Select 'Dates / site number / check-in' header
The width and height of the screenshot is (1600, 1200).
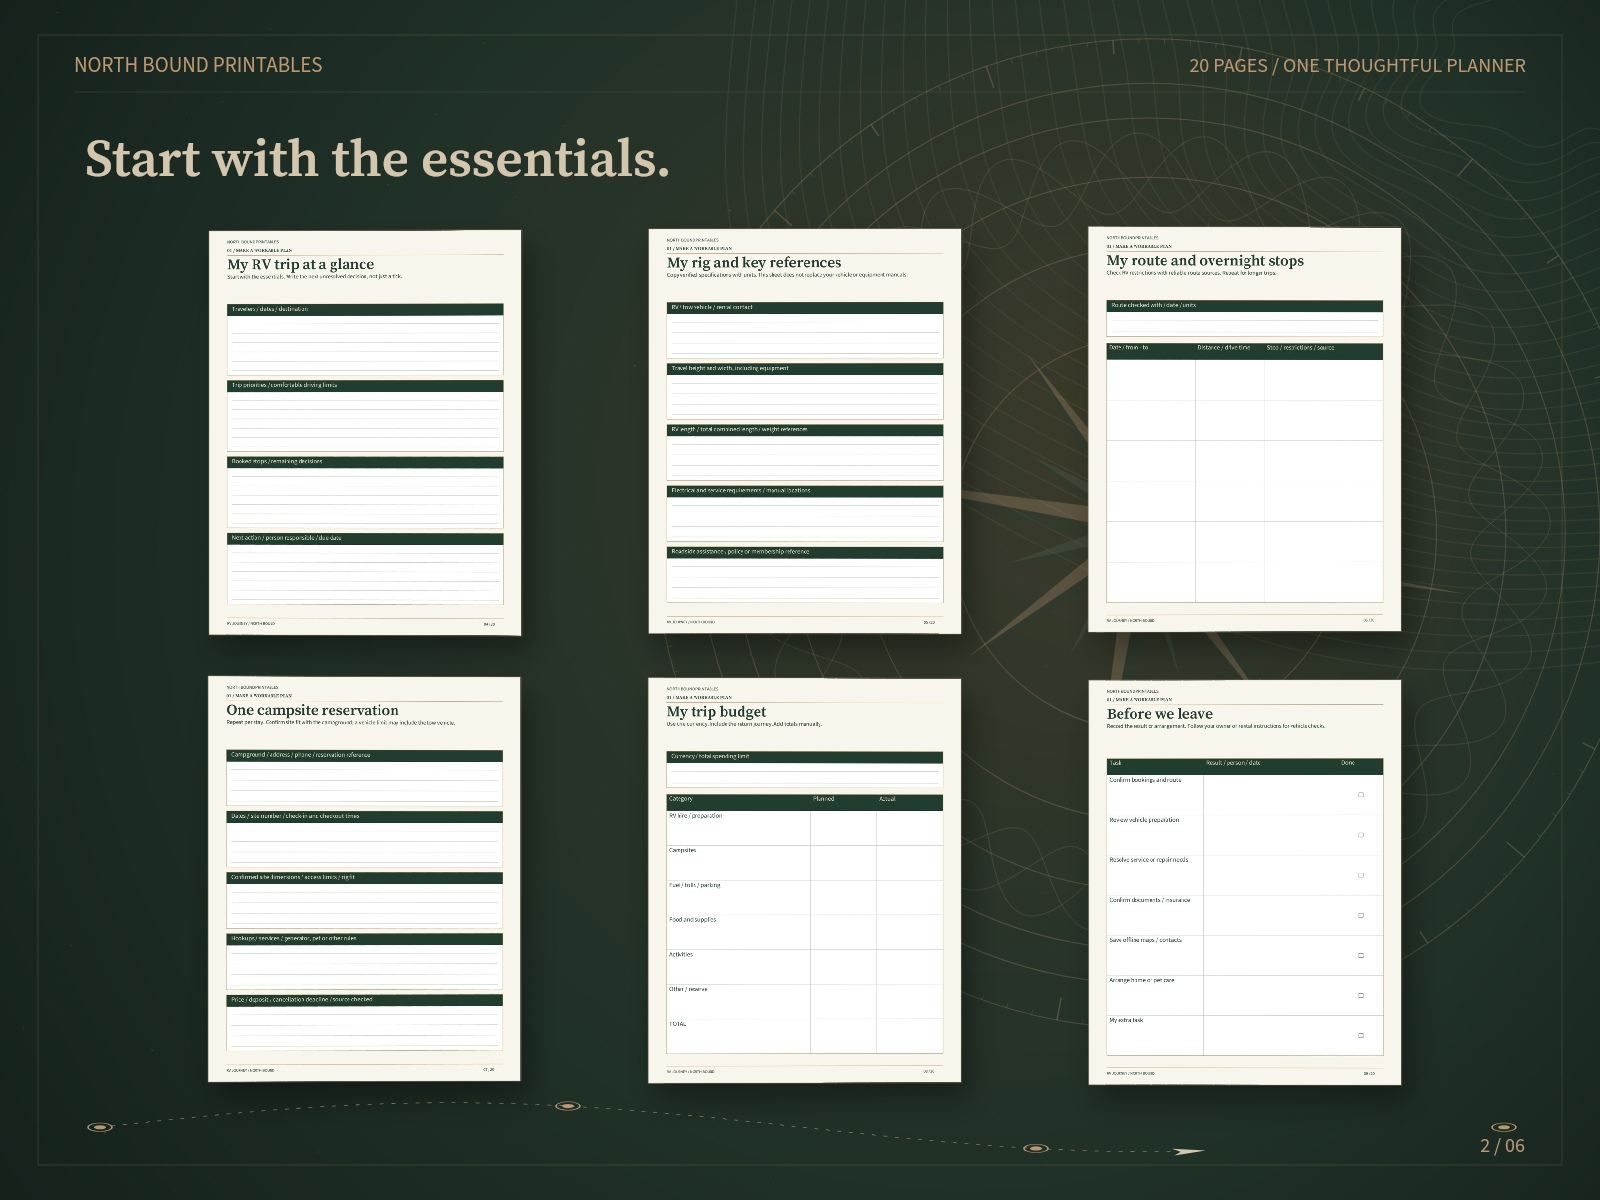tap(365, 817)
